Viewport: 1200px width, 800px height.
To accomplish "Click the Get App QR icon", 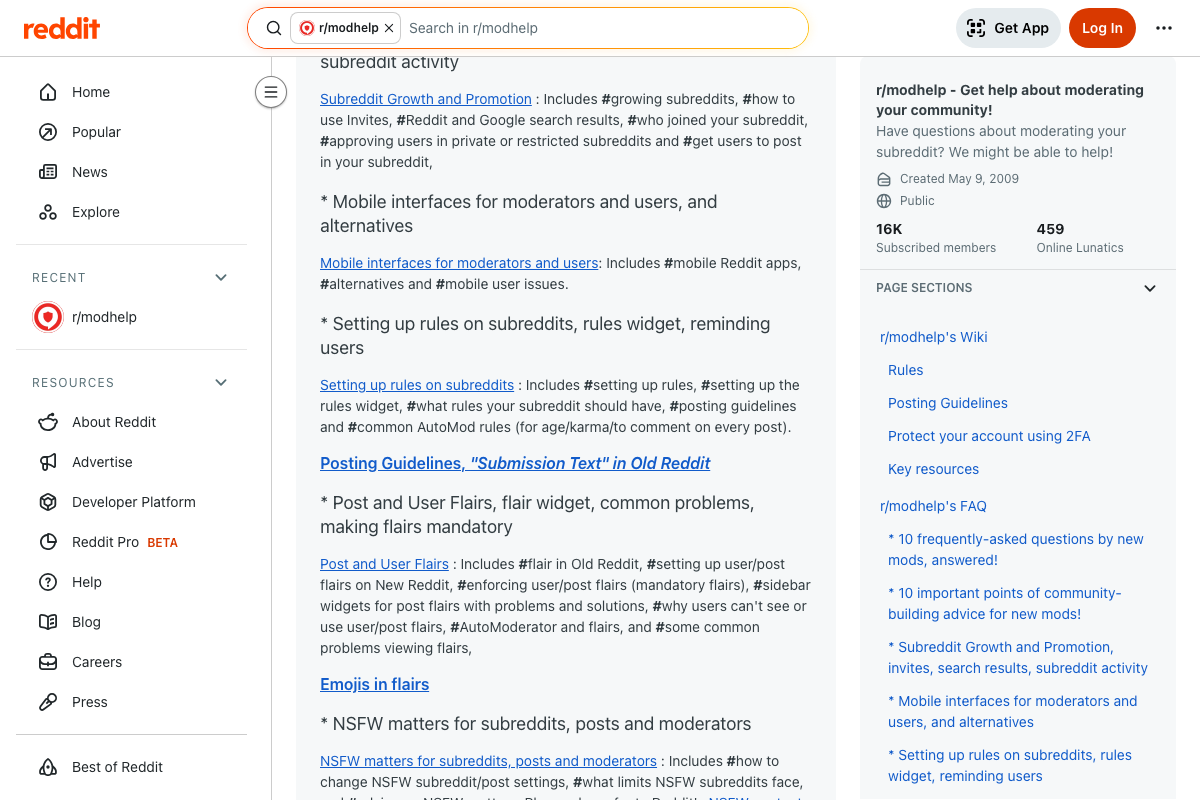I will coord(976,28).
